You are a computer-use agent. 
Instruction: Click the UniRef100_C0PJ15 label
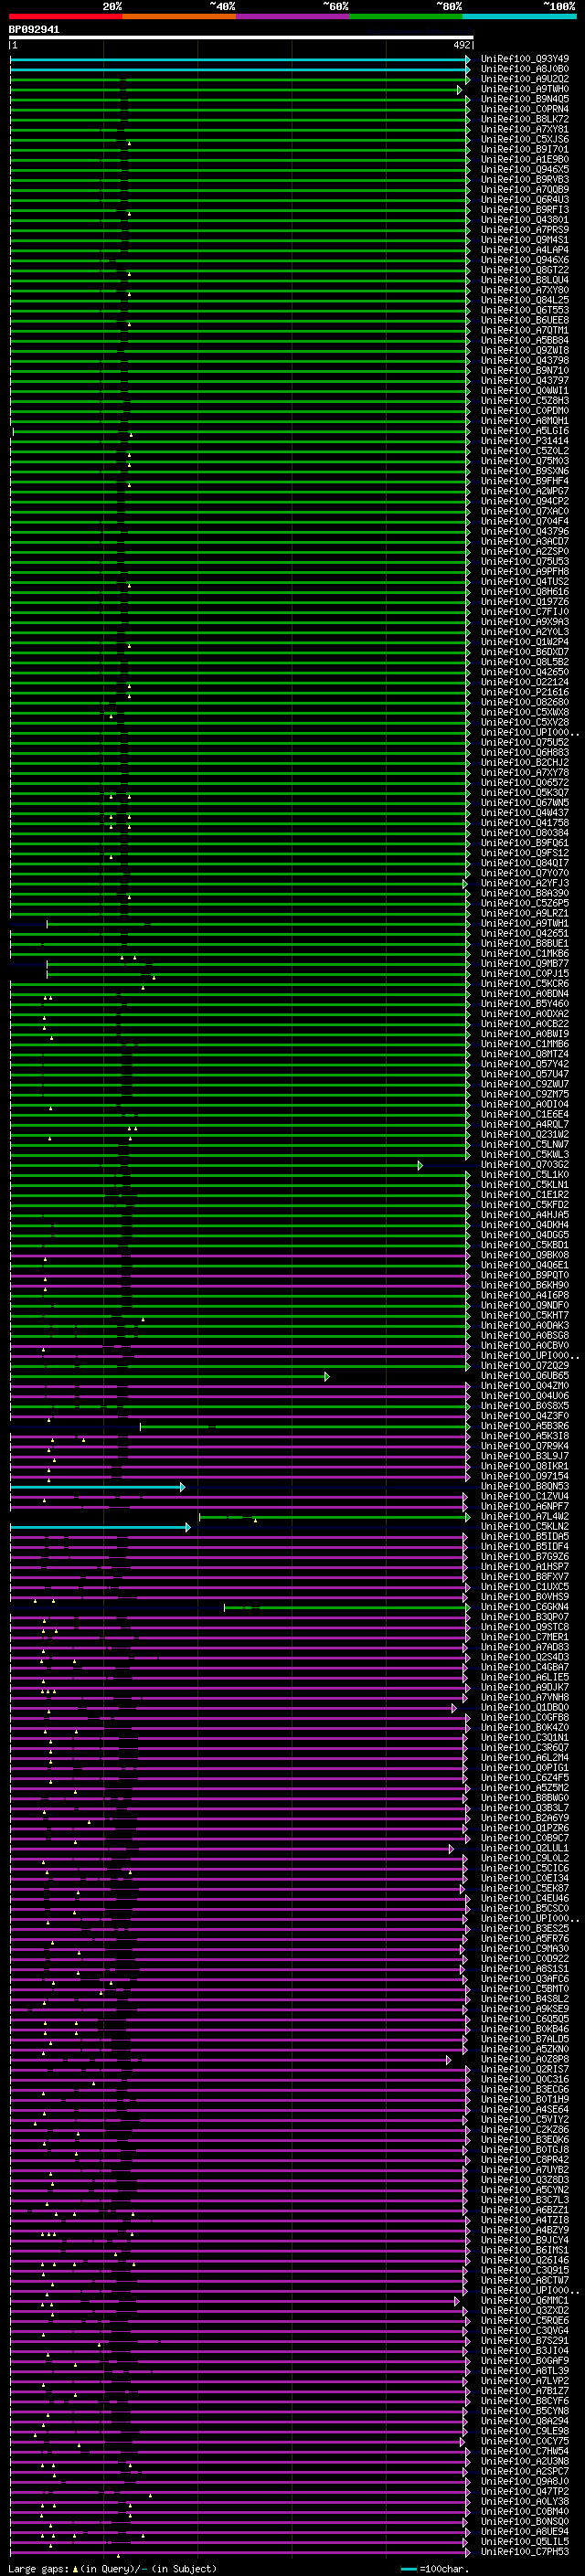click(x=525, y=973)
